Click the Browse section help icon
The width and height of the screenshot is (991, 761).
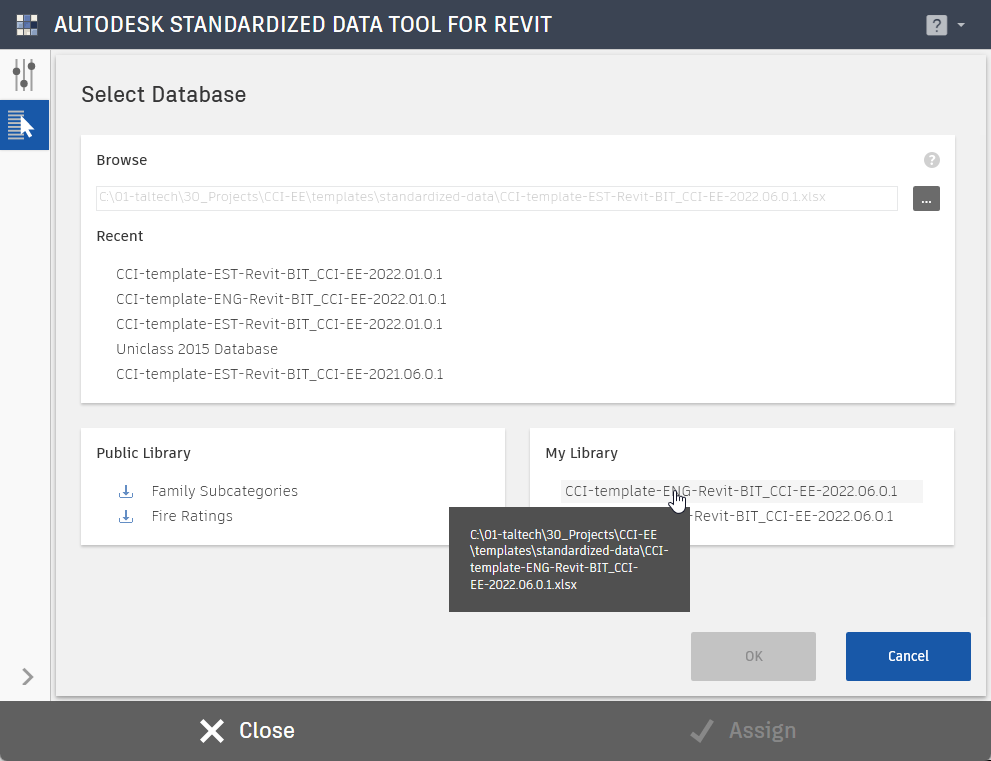932,160
